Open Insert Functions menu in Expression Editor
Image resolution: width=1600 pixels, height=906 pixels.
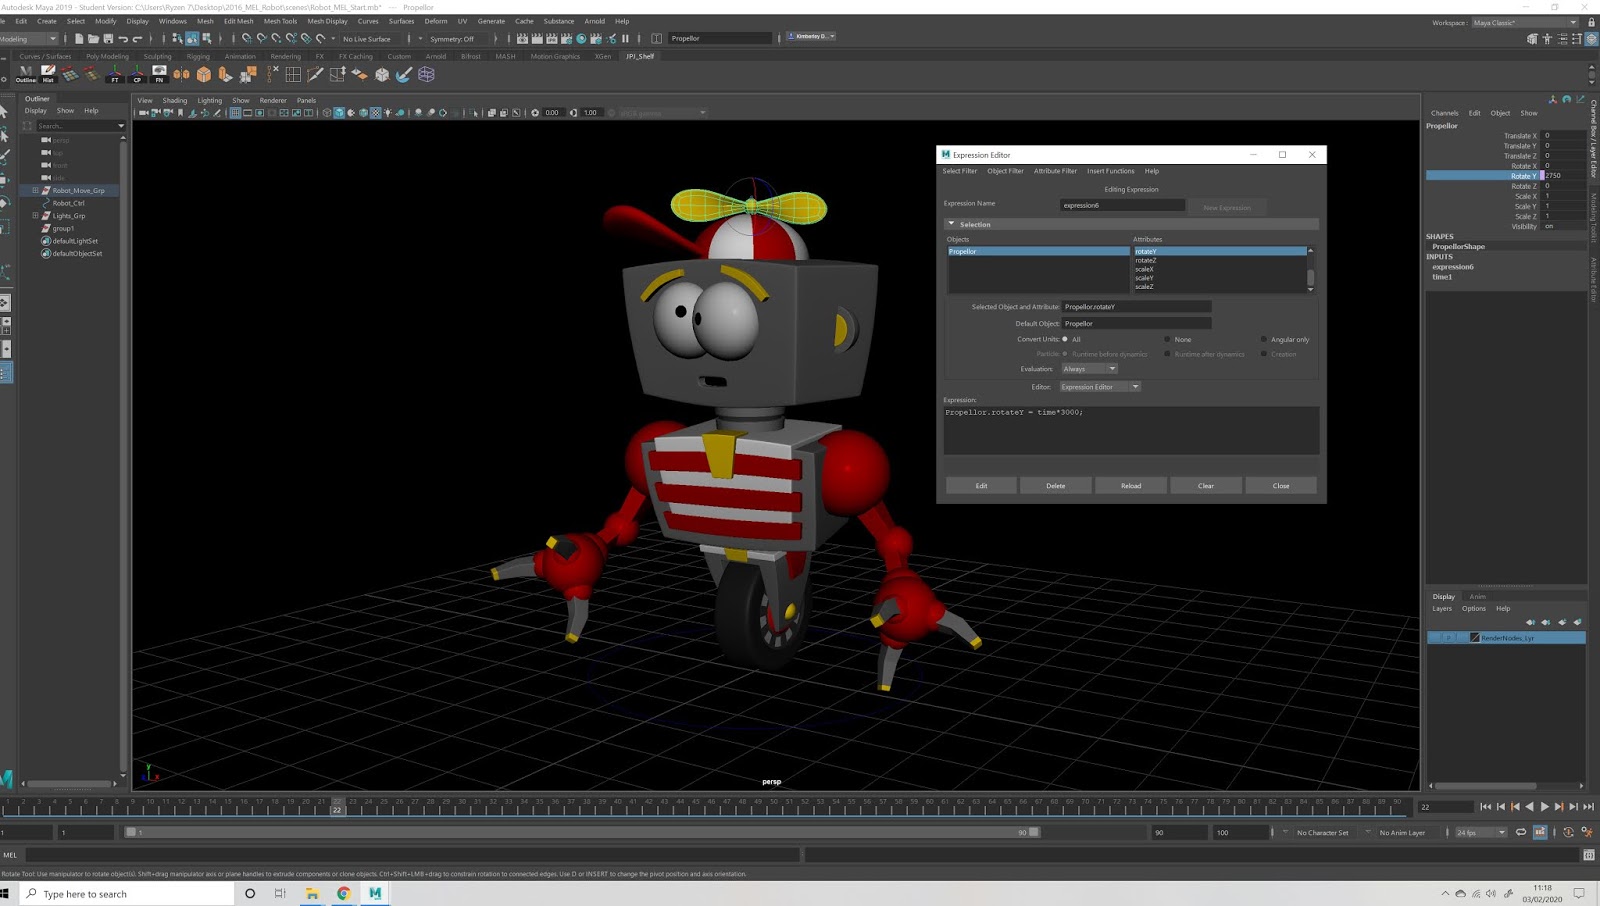click(1111, 171)
